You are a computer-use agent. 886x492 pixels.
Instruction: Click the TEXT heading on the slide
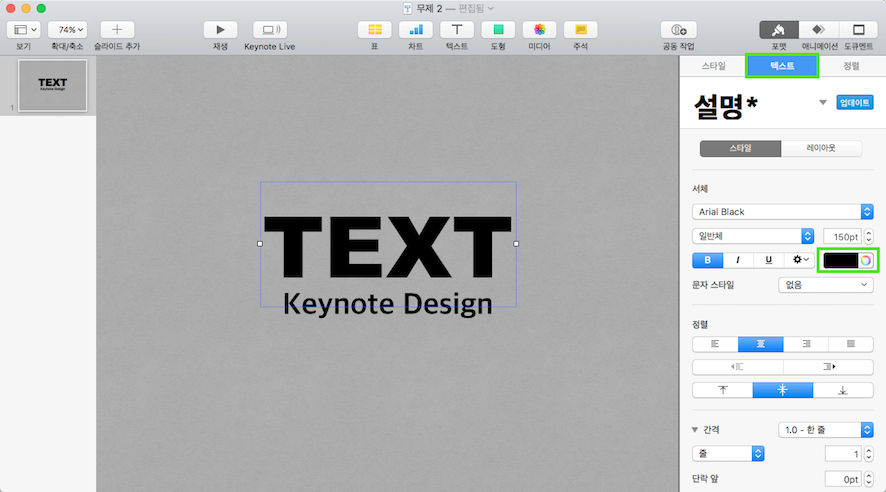click(x=388, y=247)
